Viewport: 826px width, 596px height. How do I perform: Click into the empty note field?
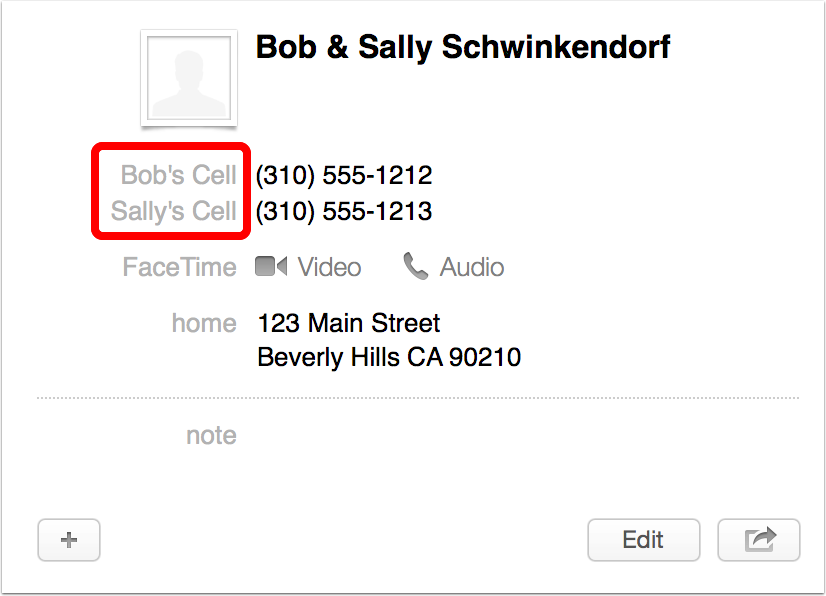(500, 436)
